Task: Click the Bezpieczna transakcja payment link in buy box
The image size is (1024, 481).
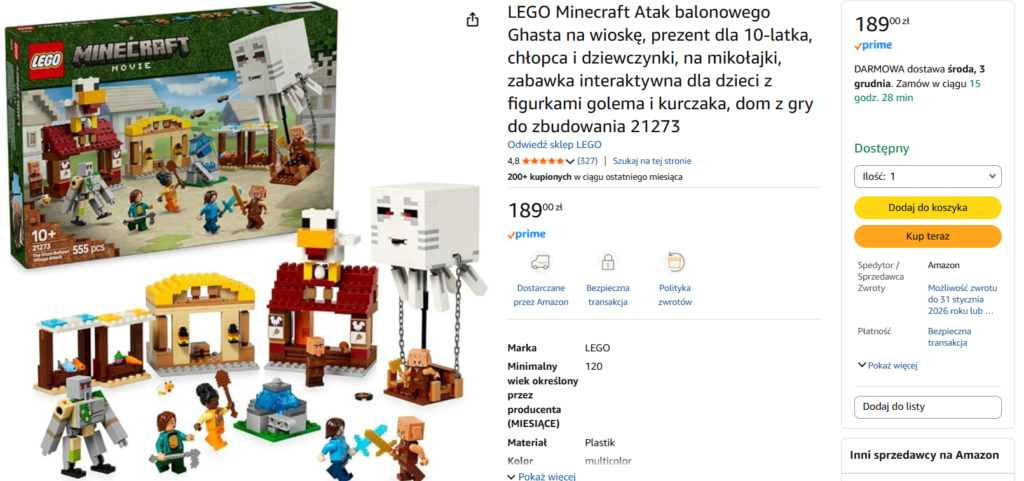Action: pyautogui.click(x=950, y=337)
